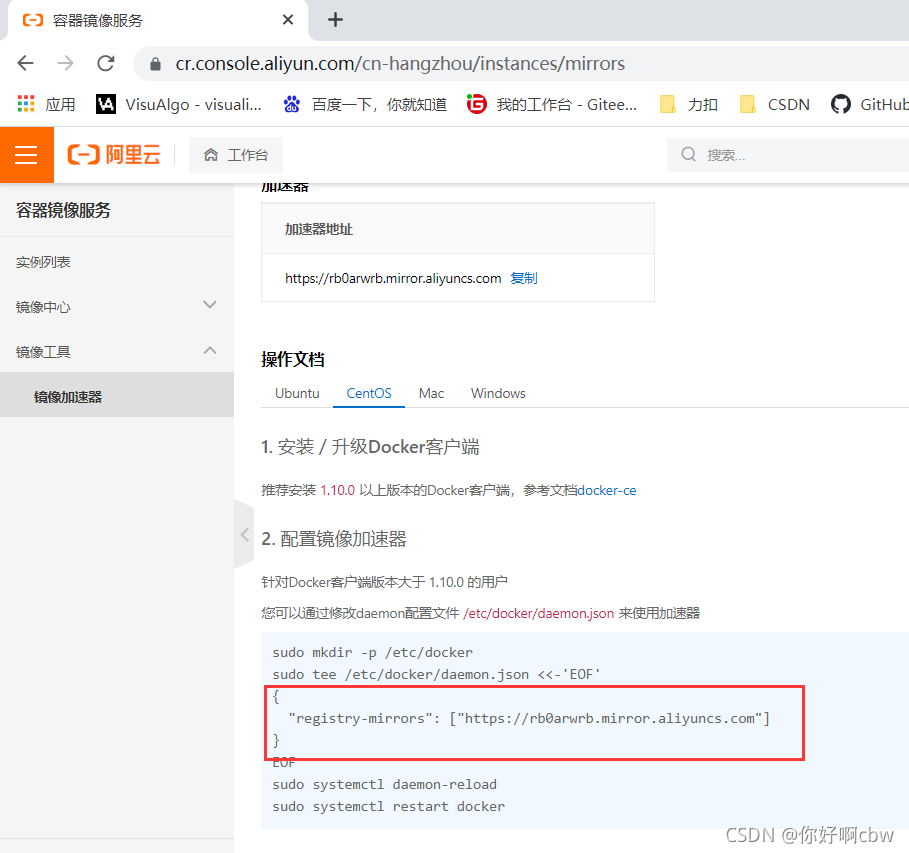Click the "registry-mirrors" JSON line

(x=529, y=718)
